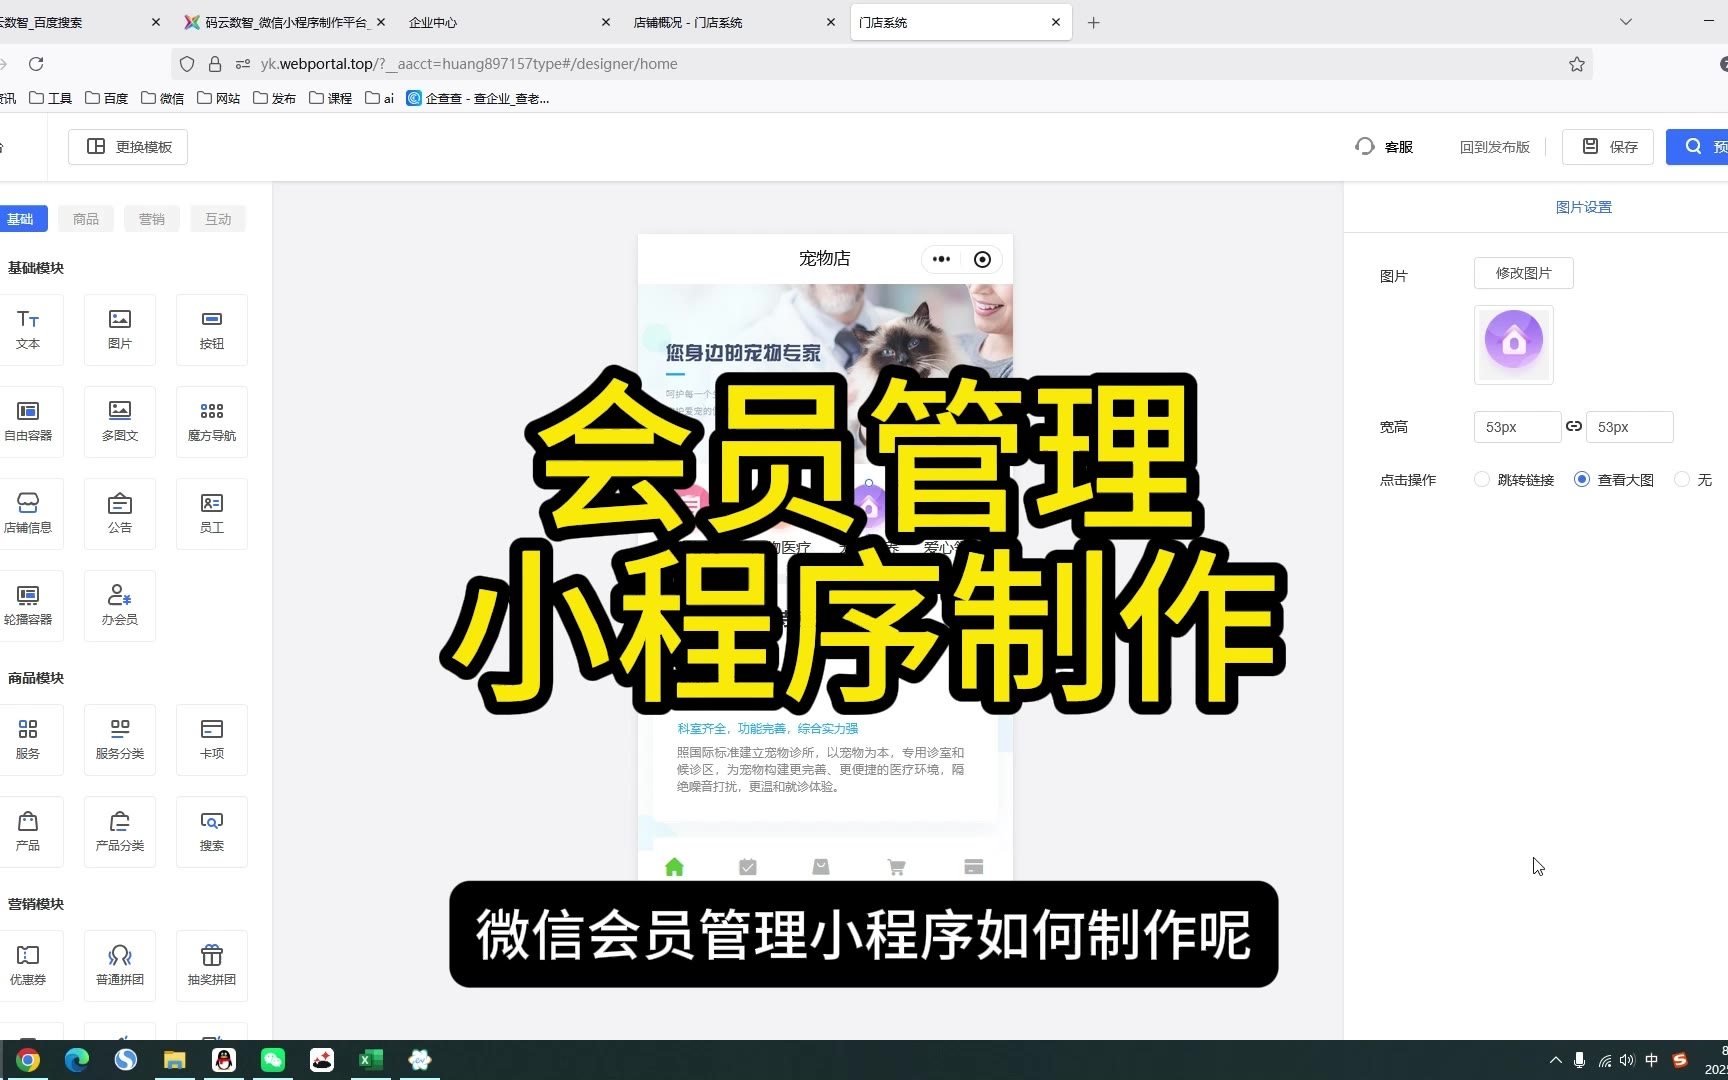Bookmark this page with the star icon
The height and width of the screenshot is (1080, 1728).
click(1577, 64)
